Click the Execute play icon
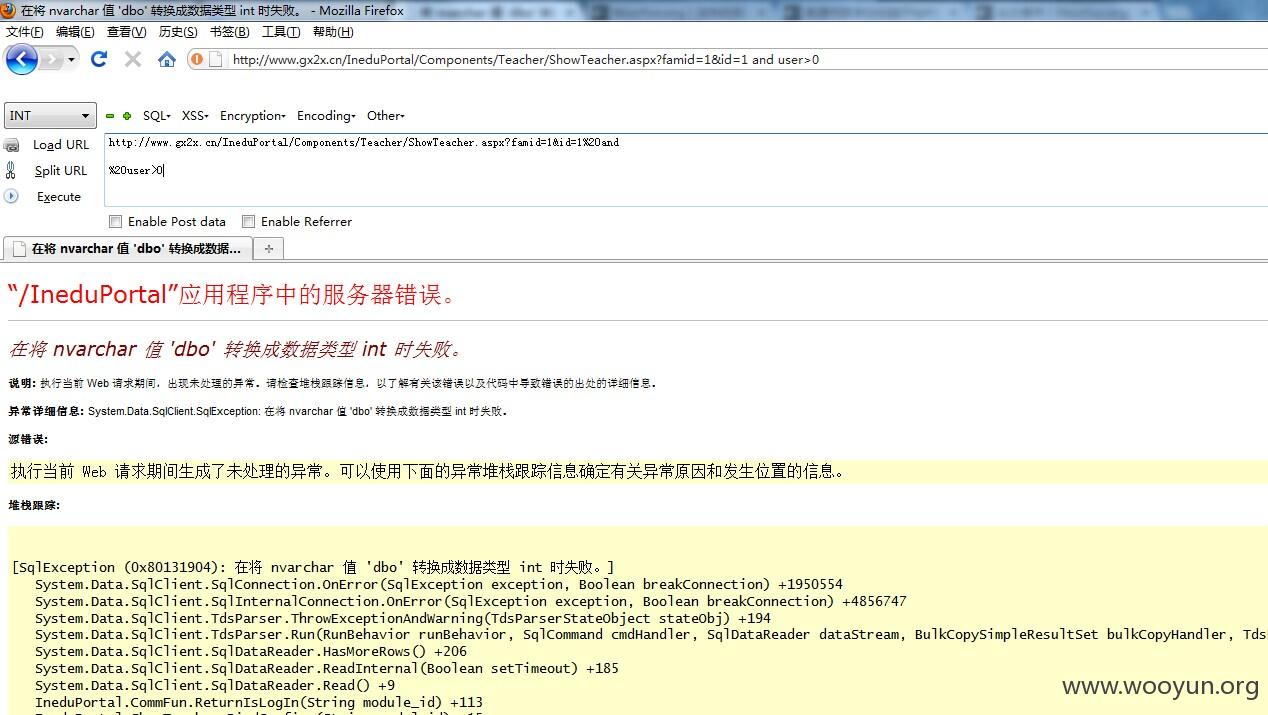 (x=11, y=196)
